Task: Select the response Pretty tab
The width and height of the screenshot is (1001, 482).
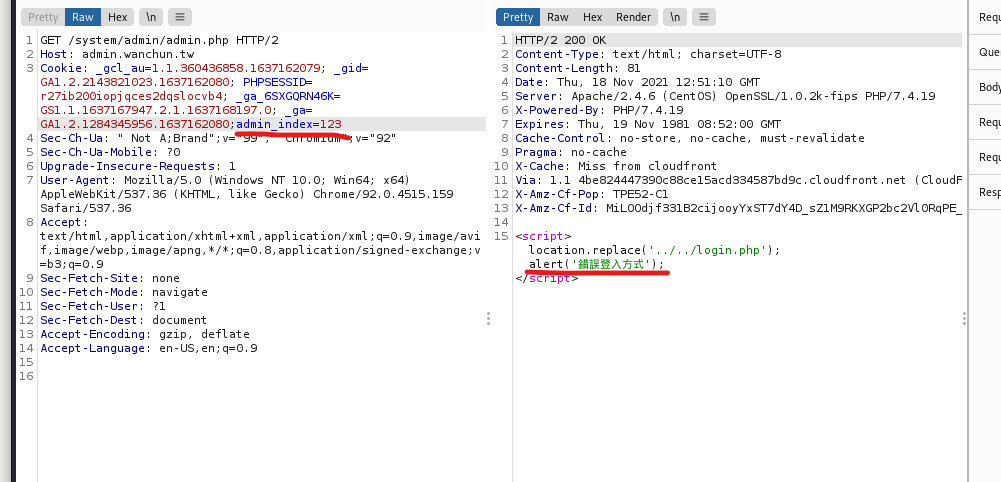Action: pos(518,17)
